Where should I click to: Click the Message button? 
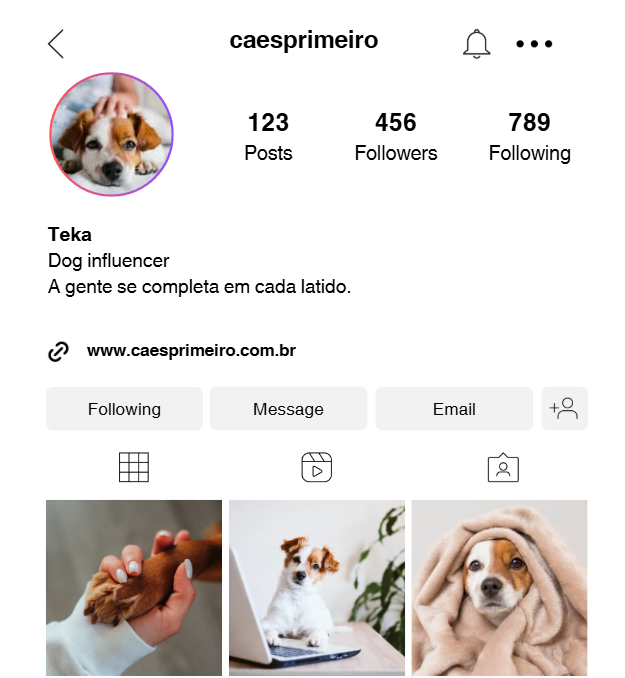click(288, 409)
